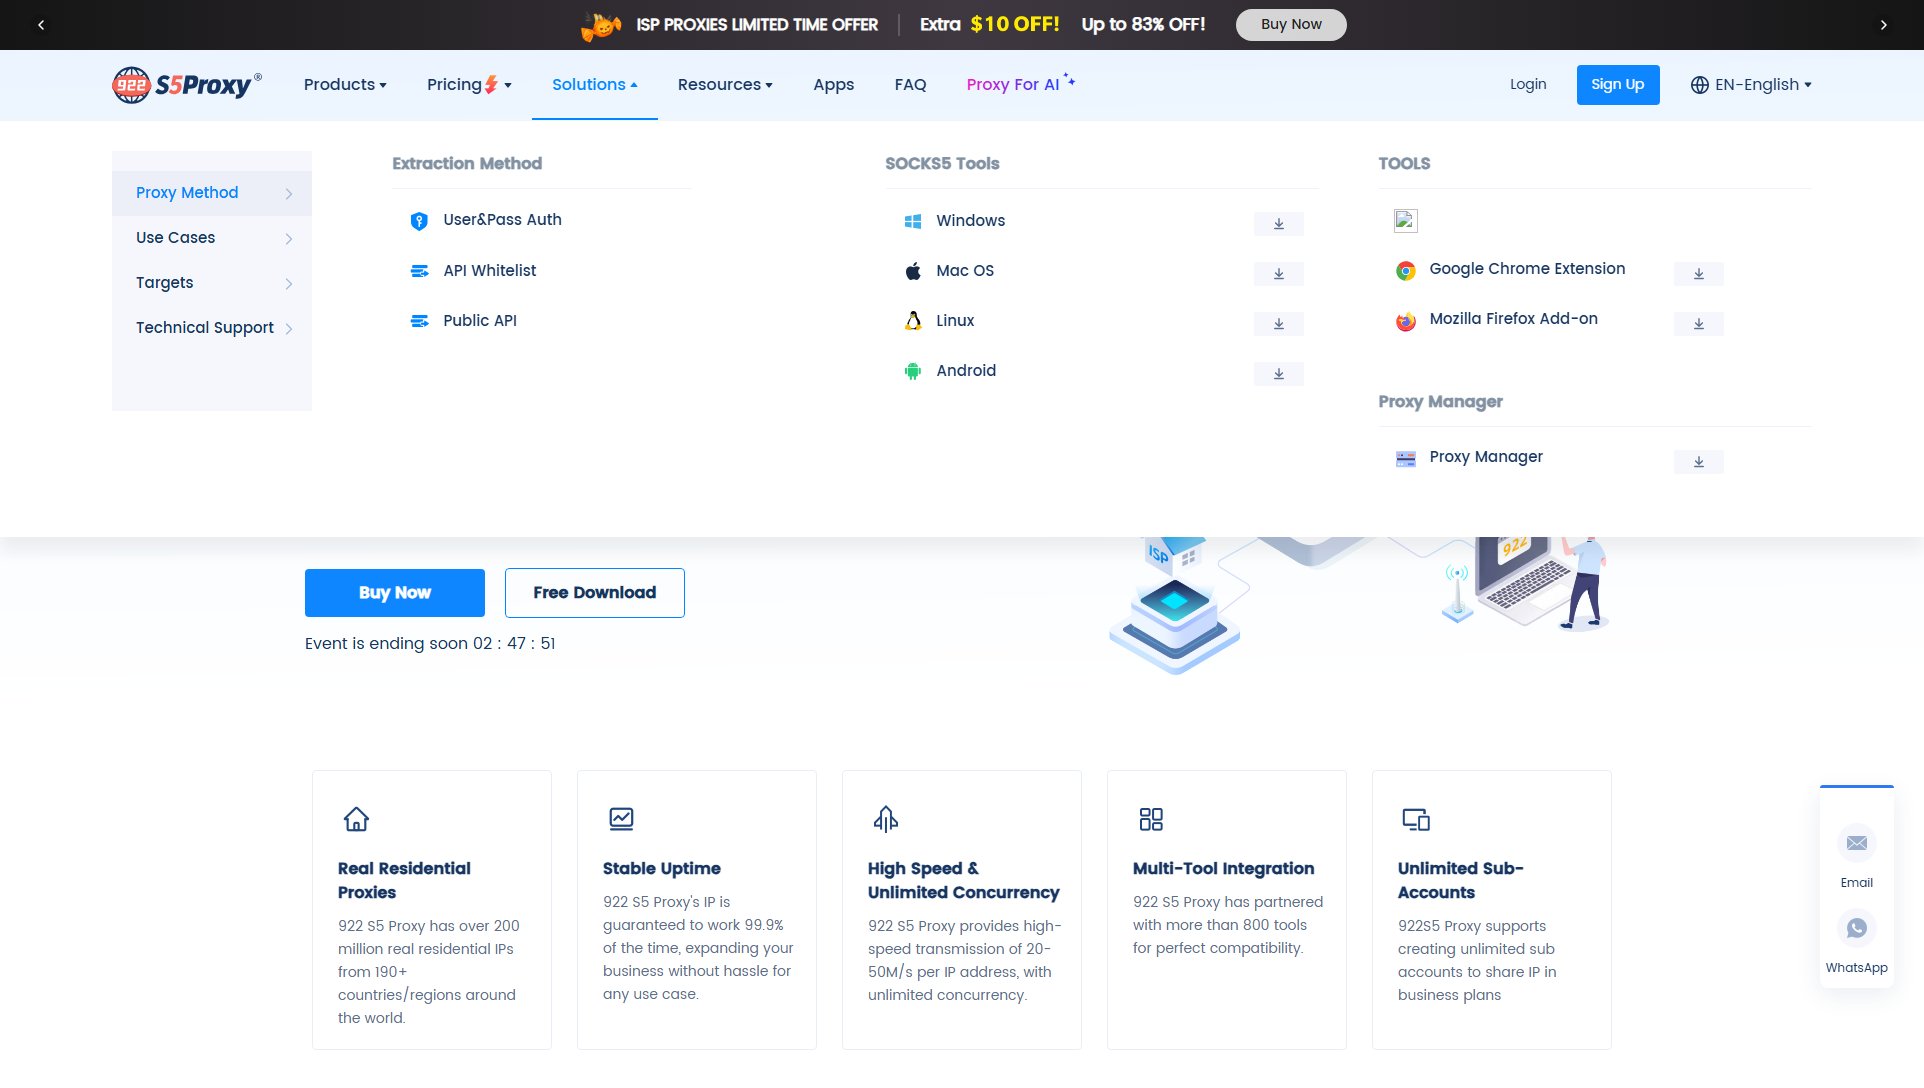Download the Proxy Manager

tap(1698, 461)
